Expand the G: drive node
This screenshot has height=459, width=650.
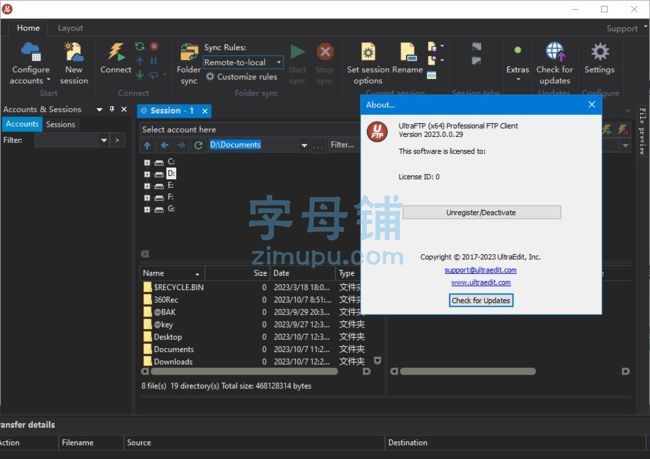(147, 210)
